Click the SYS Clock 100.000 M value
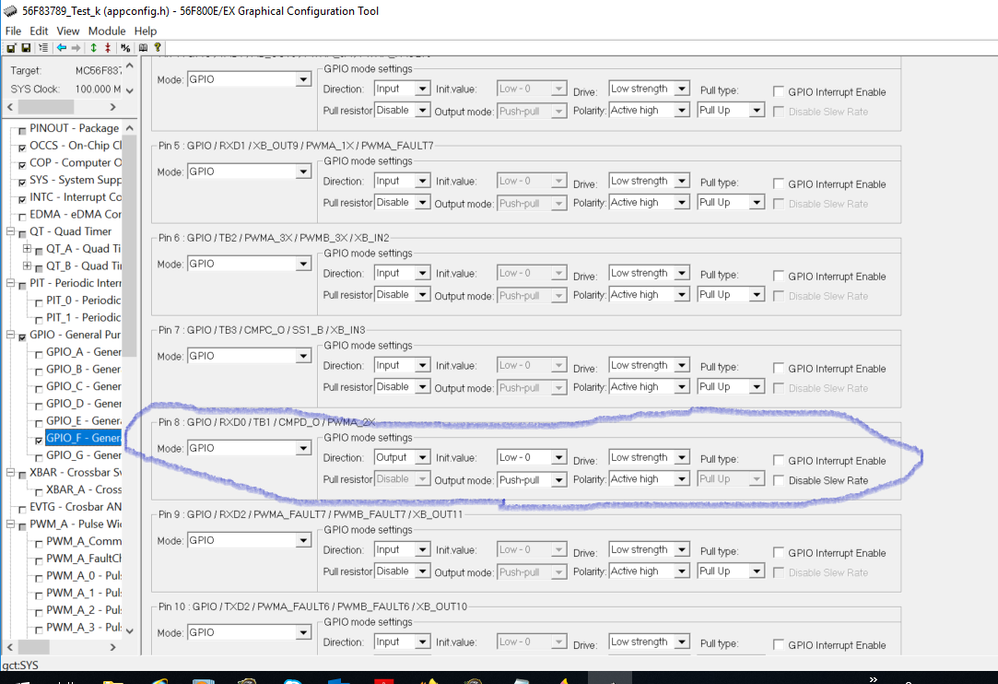The image size is (998, 684). [x=98, y=89]
